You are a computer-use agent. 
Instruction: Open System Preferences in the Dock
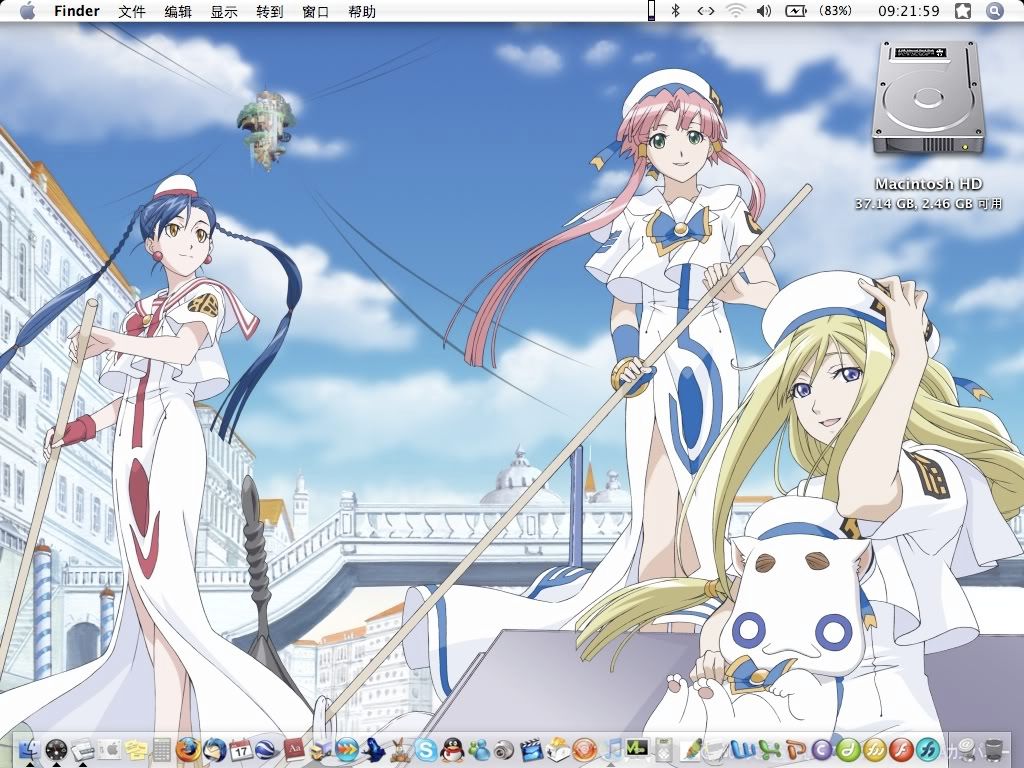110,750
